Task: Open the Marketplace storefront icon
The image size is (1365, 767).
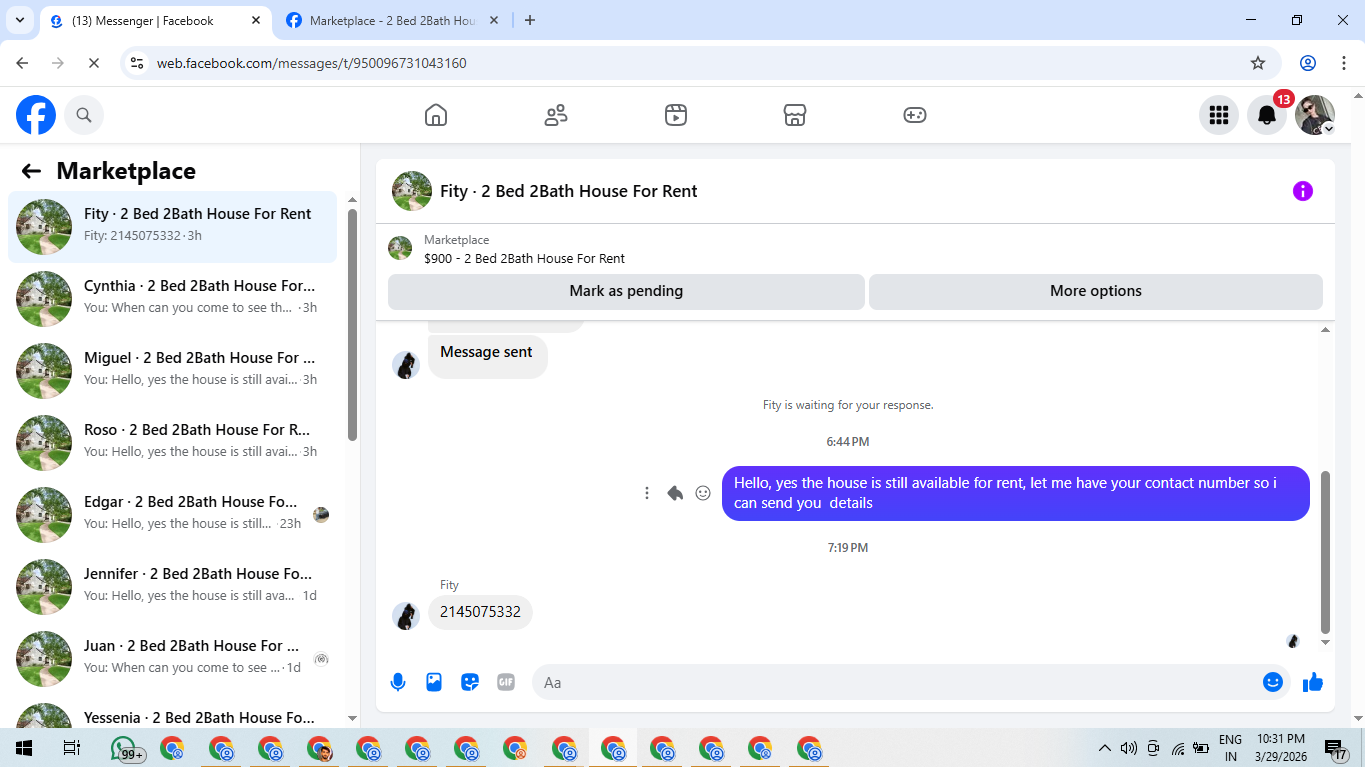Action: 795,115
